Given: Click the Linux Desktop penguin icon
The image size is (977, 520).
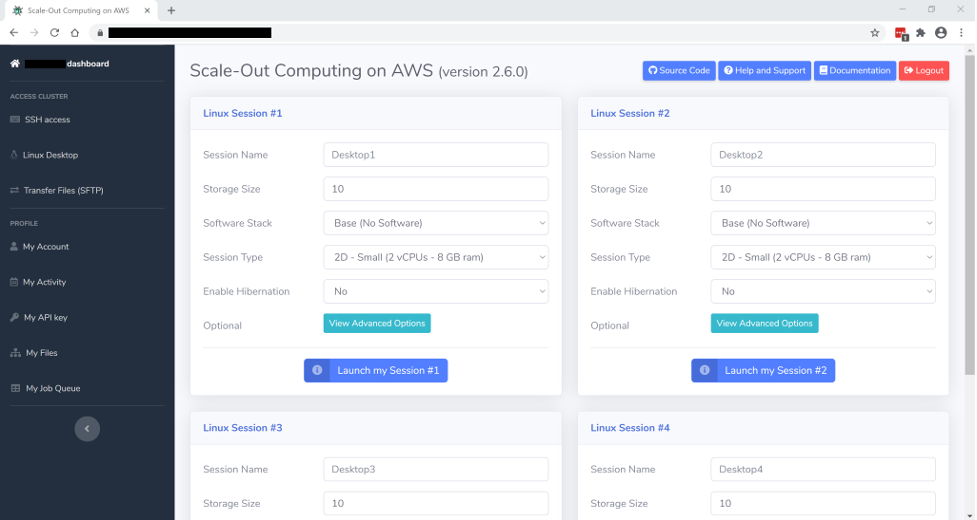Looking at the screenshot, I should point(14,155).
